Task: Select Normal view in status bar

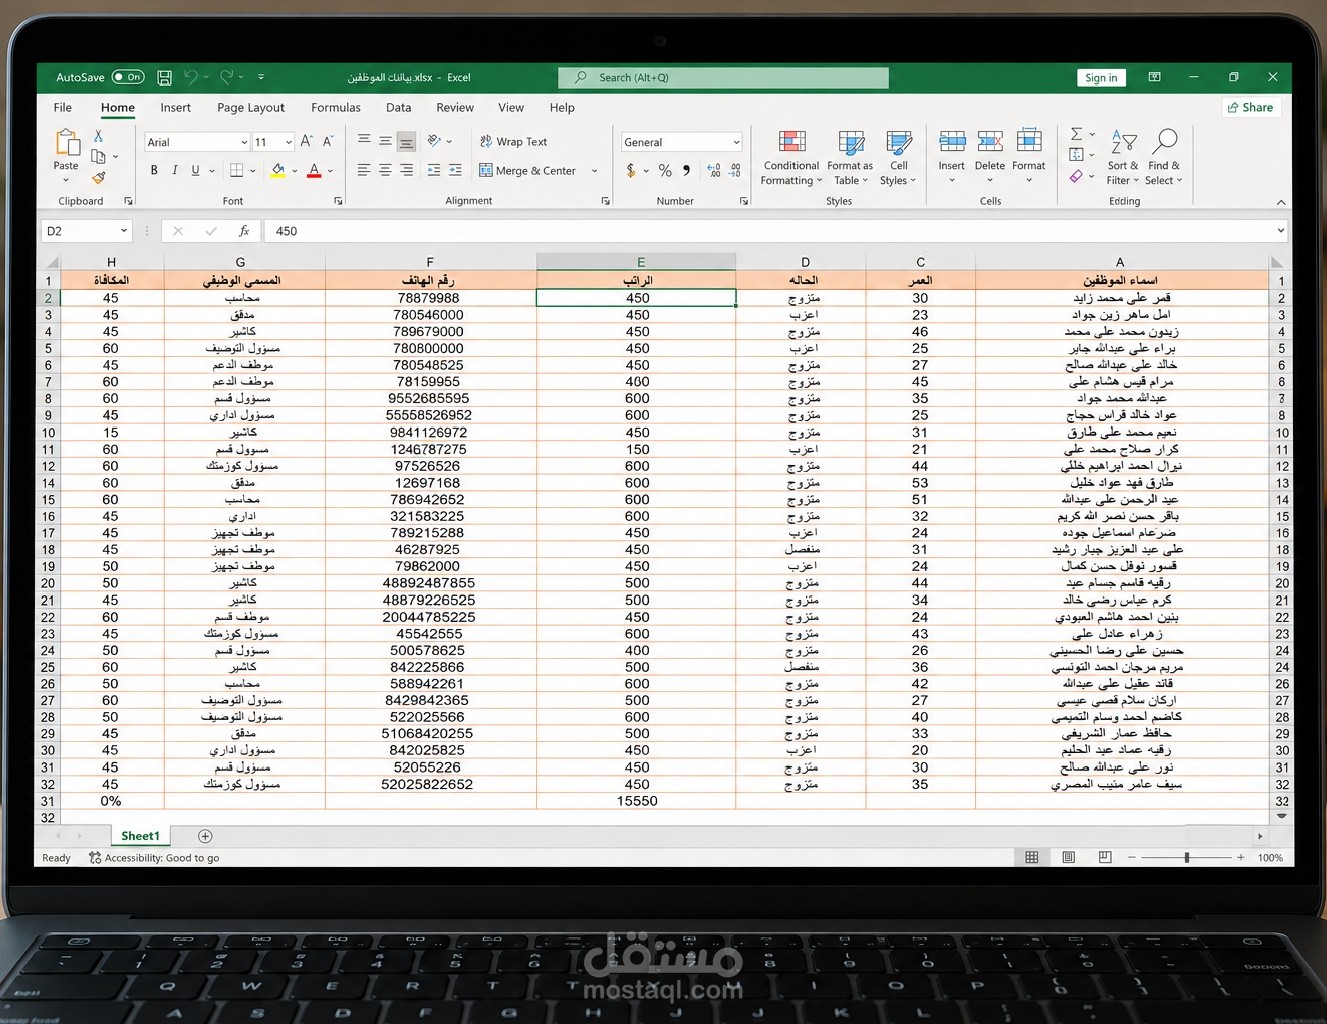Action: coord(1032,858)
